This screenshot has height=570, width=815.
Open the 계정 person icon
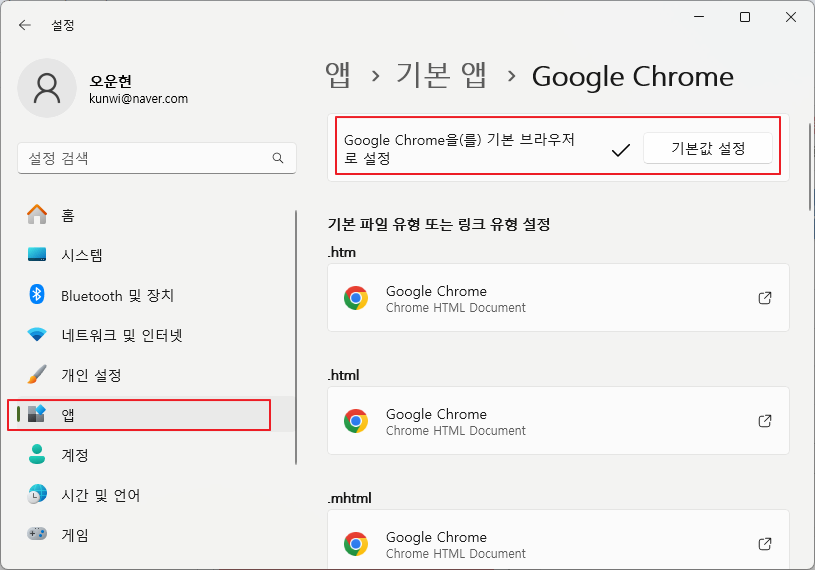tap(37, 454)
